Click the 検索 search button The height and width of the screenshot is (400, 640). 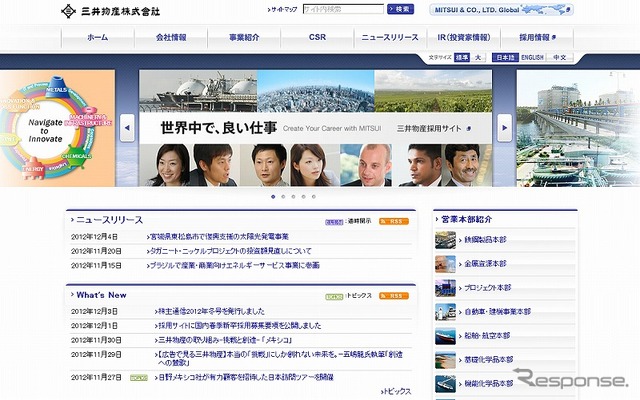400,9
